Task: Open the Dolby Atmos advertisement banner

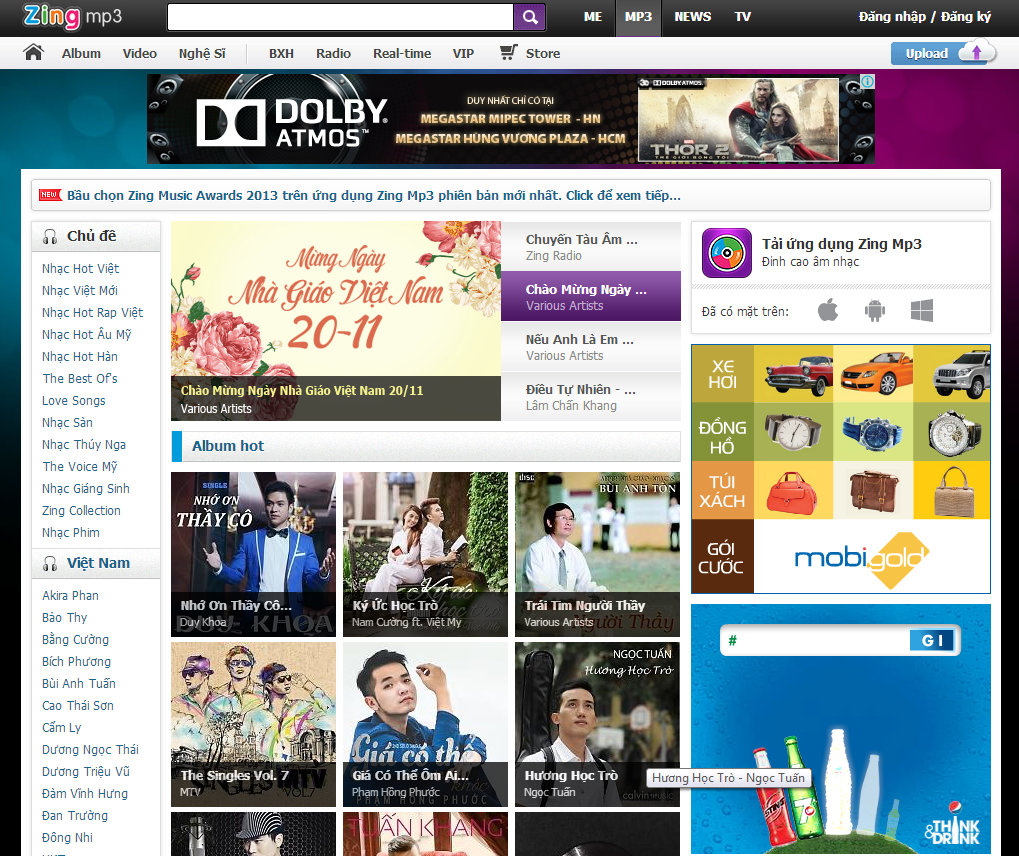Action: [511, 118]
